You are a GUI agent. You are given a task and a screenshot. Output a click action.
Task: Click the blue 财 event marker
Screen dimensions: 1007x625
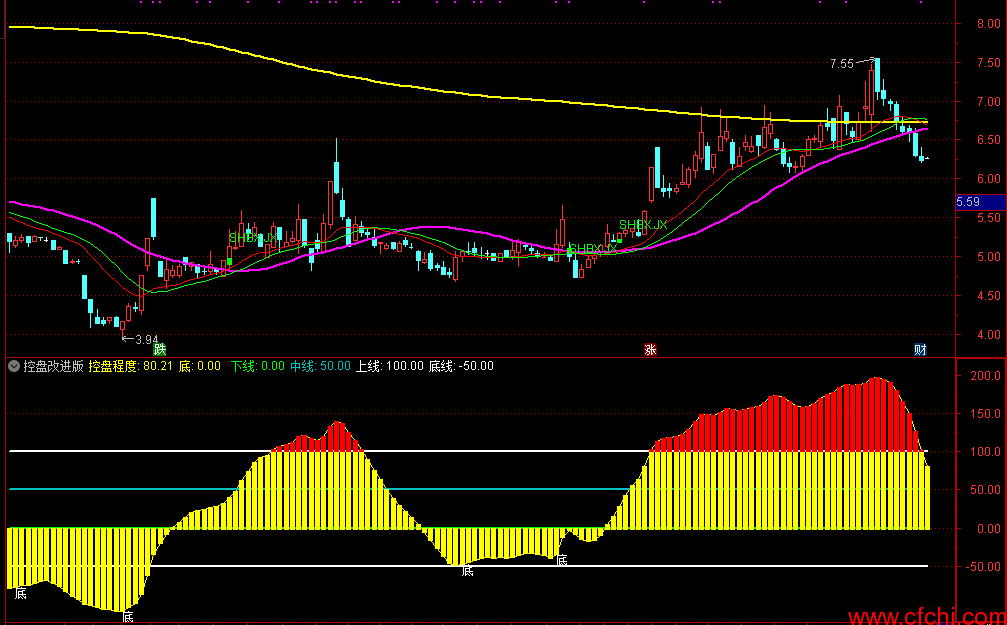click(x=921, y=350)
